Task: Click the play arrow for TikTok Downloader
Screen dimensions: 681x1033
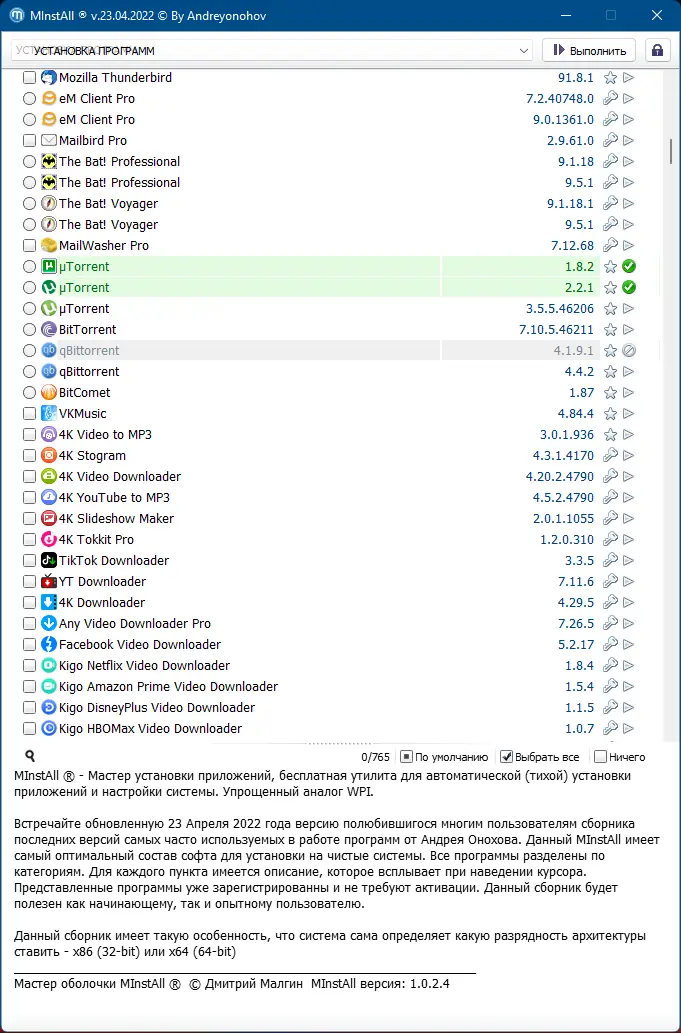Action: click(629, 561)
